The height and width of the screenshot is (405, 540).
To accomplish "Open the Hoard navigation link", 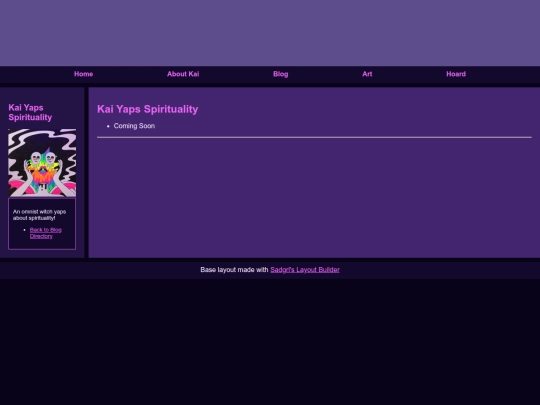I will point(456,74).
